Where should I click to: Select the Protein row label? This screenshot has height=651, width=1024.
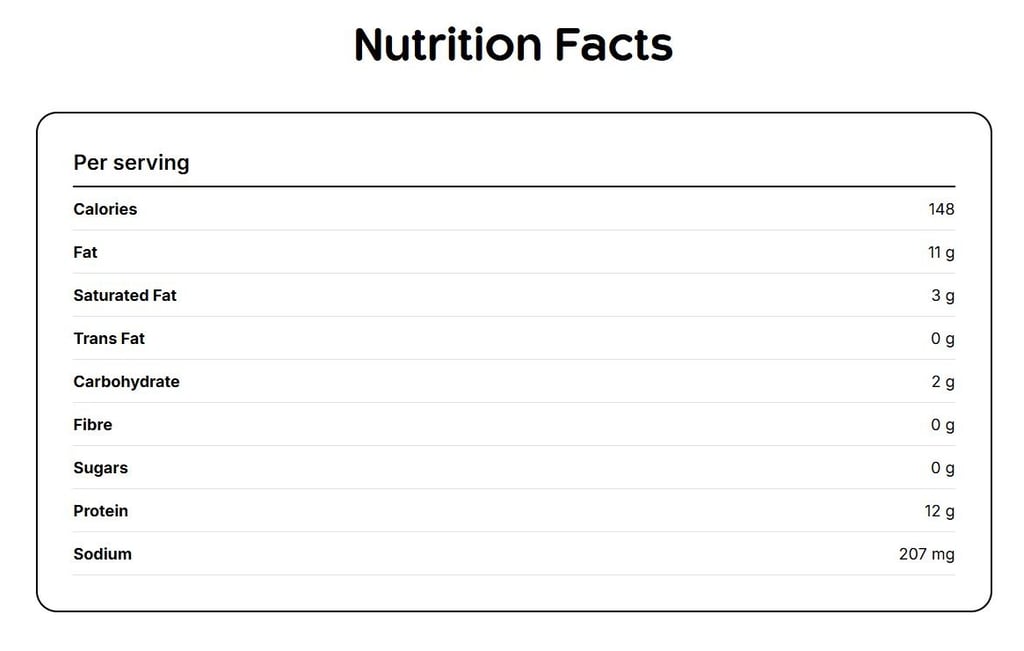101,511
